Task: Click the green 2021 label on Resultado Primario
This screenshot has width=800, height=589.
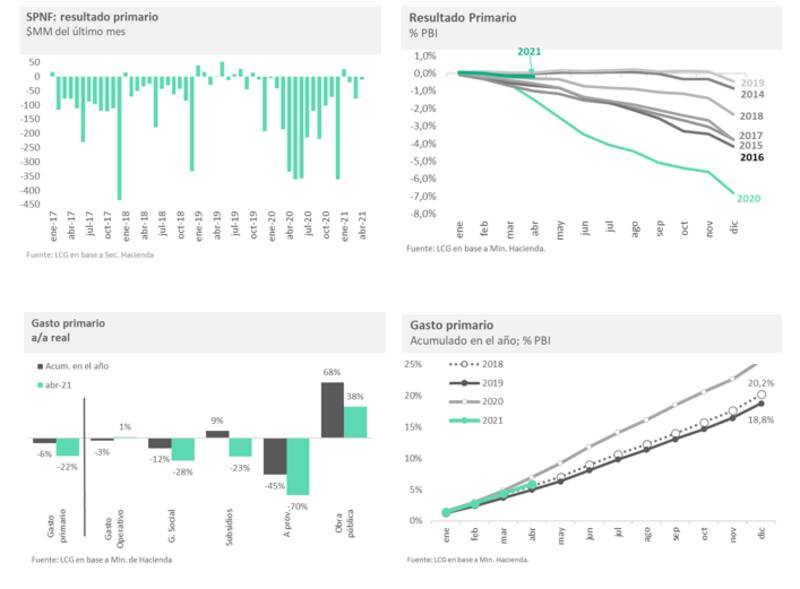Action: tap(529, 51)
